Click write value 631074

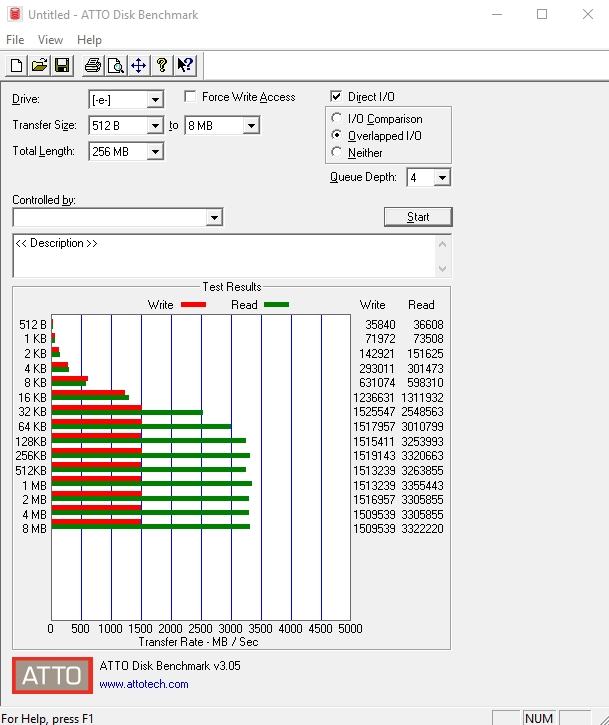pyautogui.click(x=377, y=382)
